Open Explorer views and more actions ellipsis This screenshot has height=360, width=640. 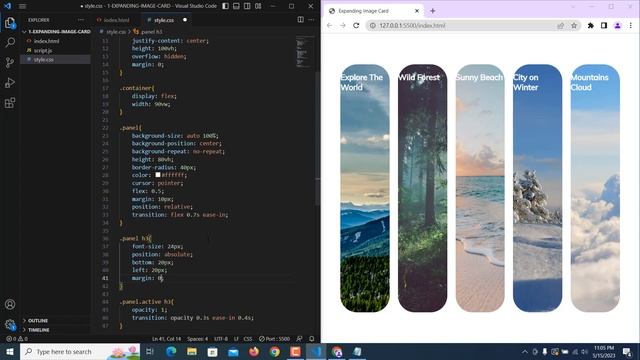pos(81,20)
